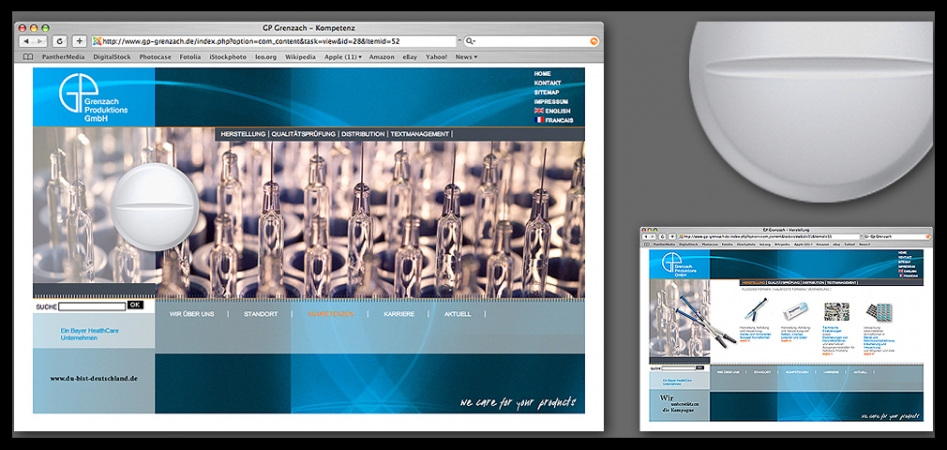Reload the page with the refresh button
Viewport: 947px width, 450px height.
[60, 41]
